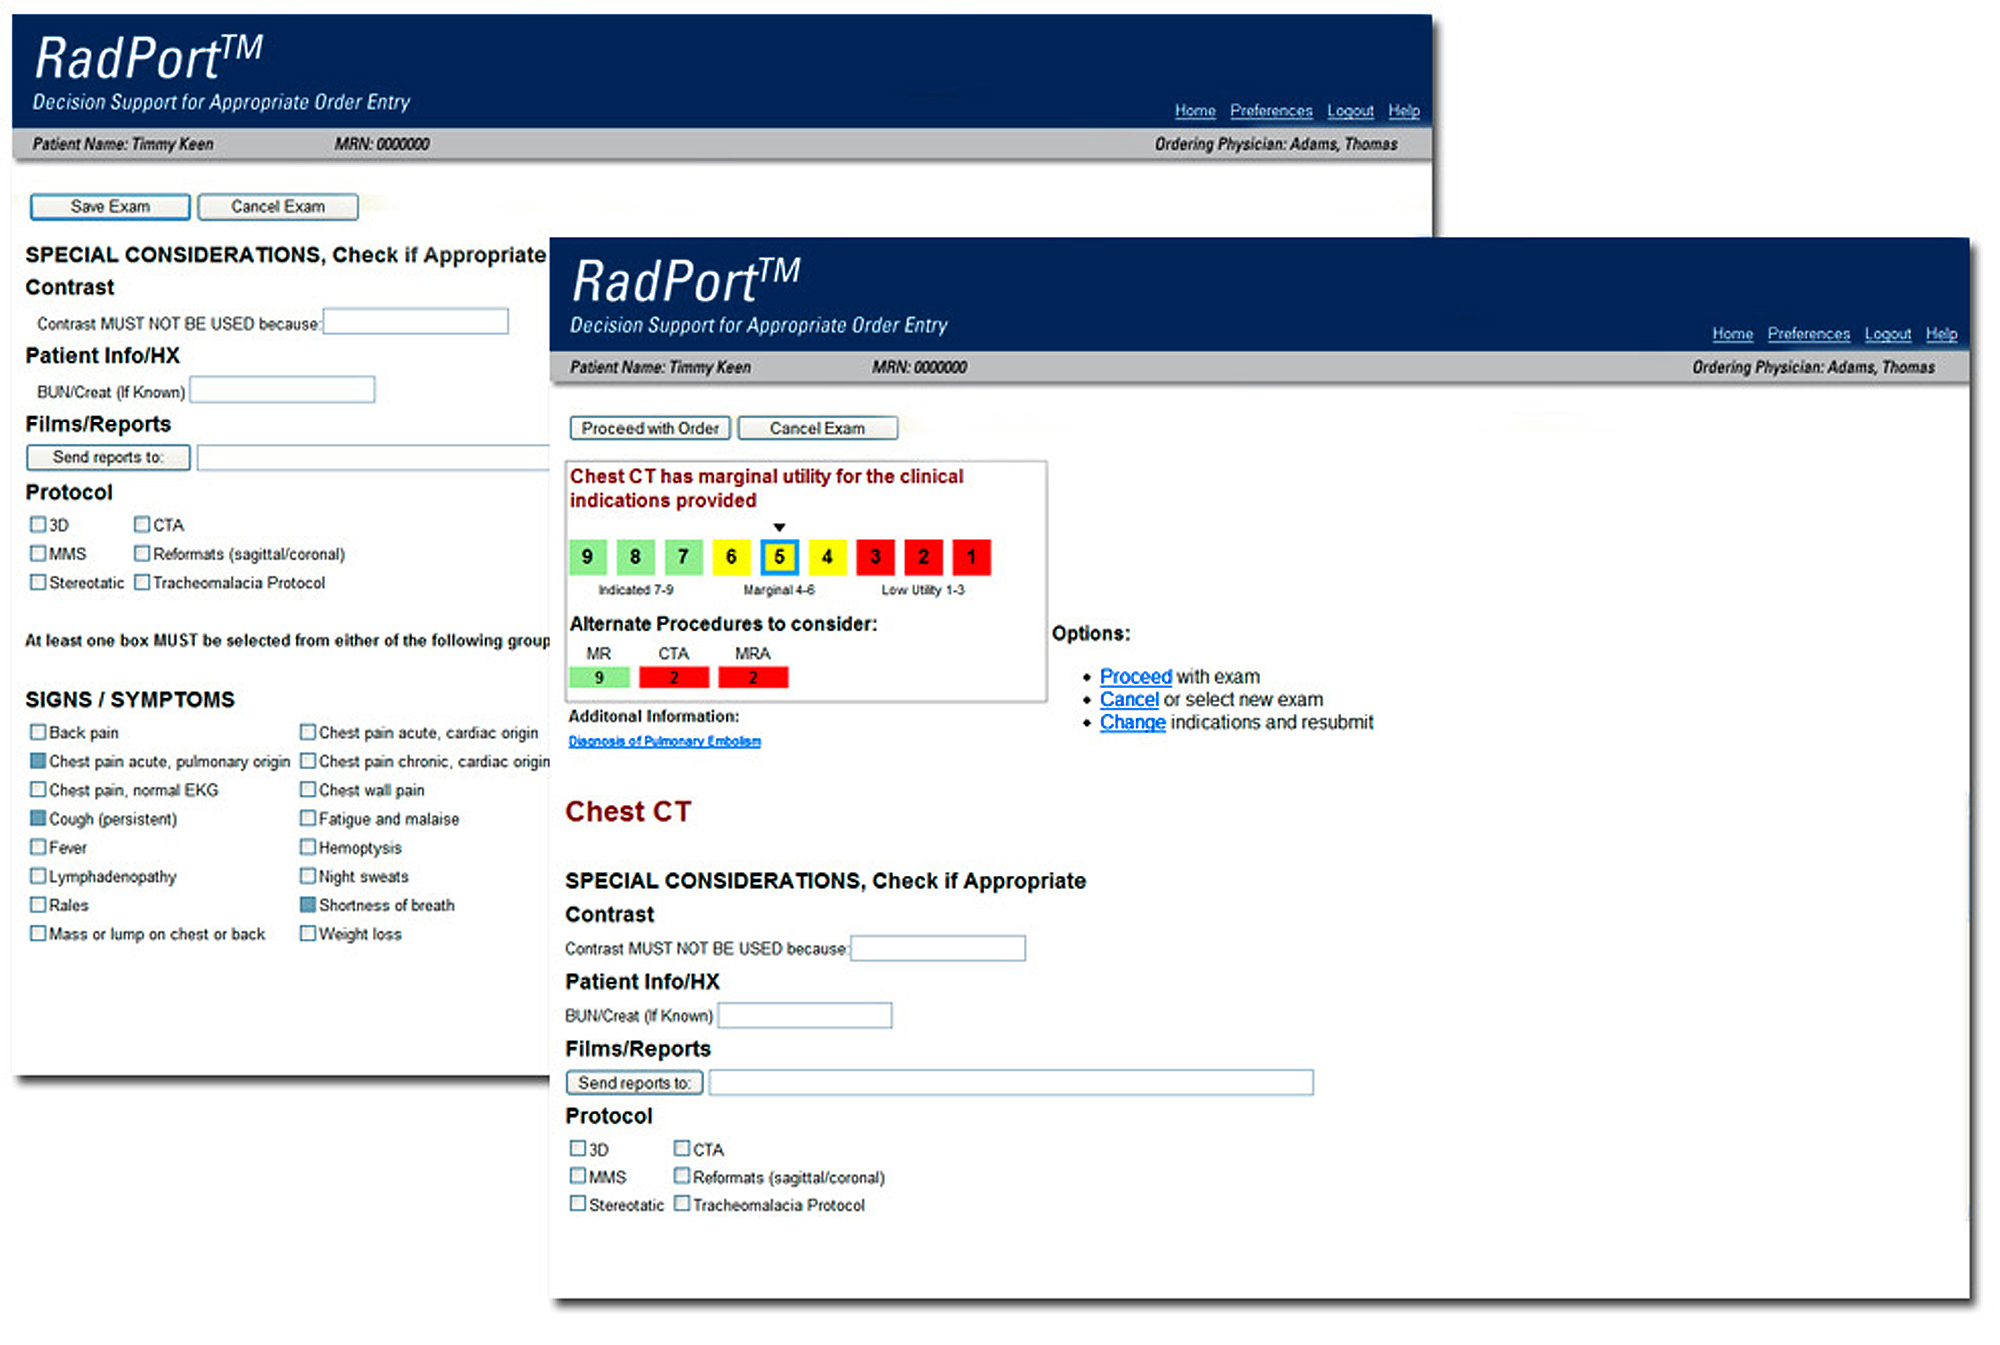Image resolution: width=2000 pixels, height=1345 pixels.
Task: Open Preferences in the front window header
Action: click(1808, 334)
